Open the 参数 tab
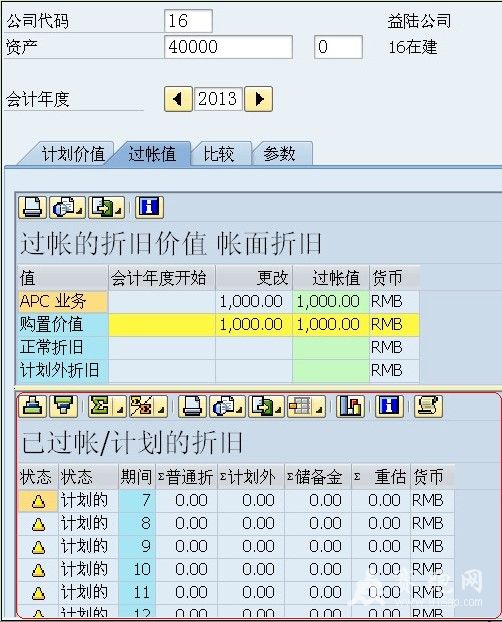The height and width of the screenshot is (622, 502). click(x=279, y=154)
